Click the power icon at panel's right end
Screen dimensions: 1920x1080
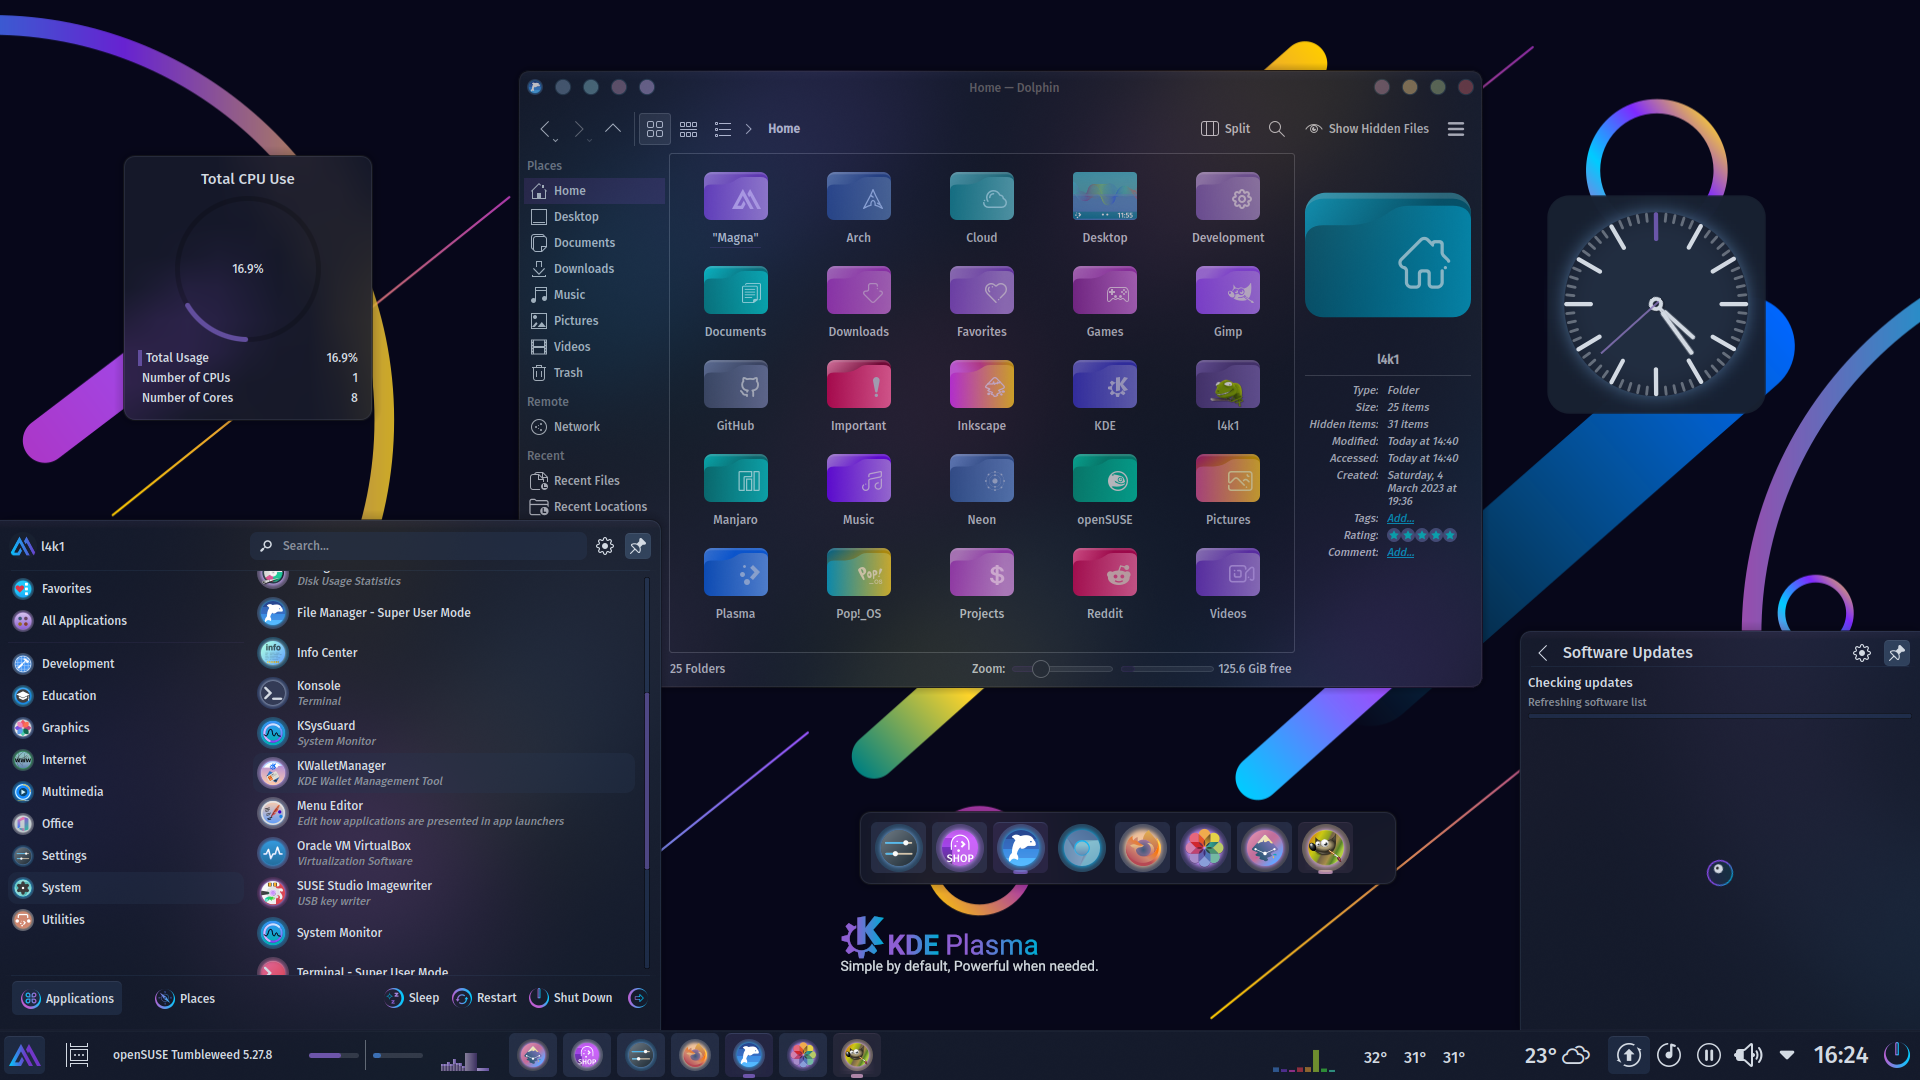click(1896, 1055)
